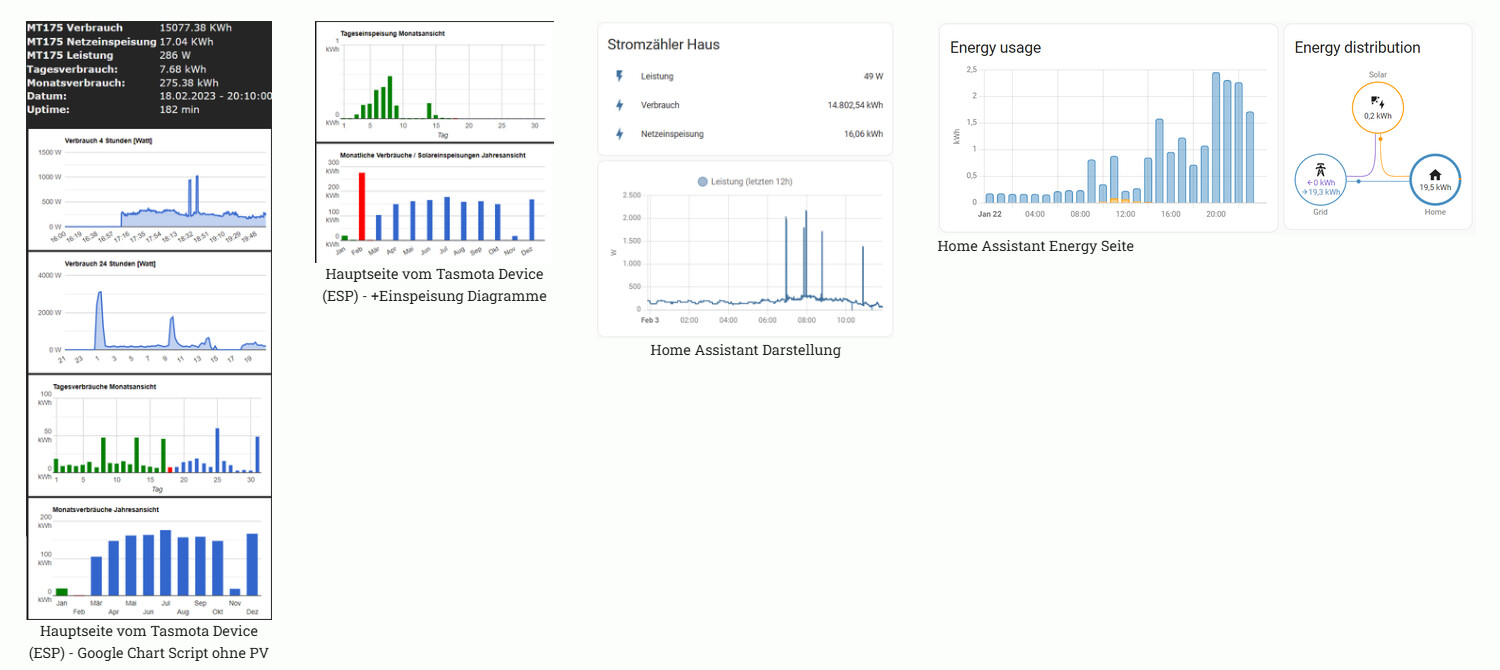Toggle the Leistung (letzten 12h) legend entry
This screenshot has width=1500, height=670.
click(x=744, y=181)
